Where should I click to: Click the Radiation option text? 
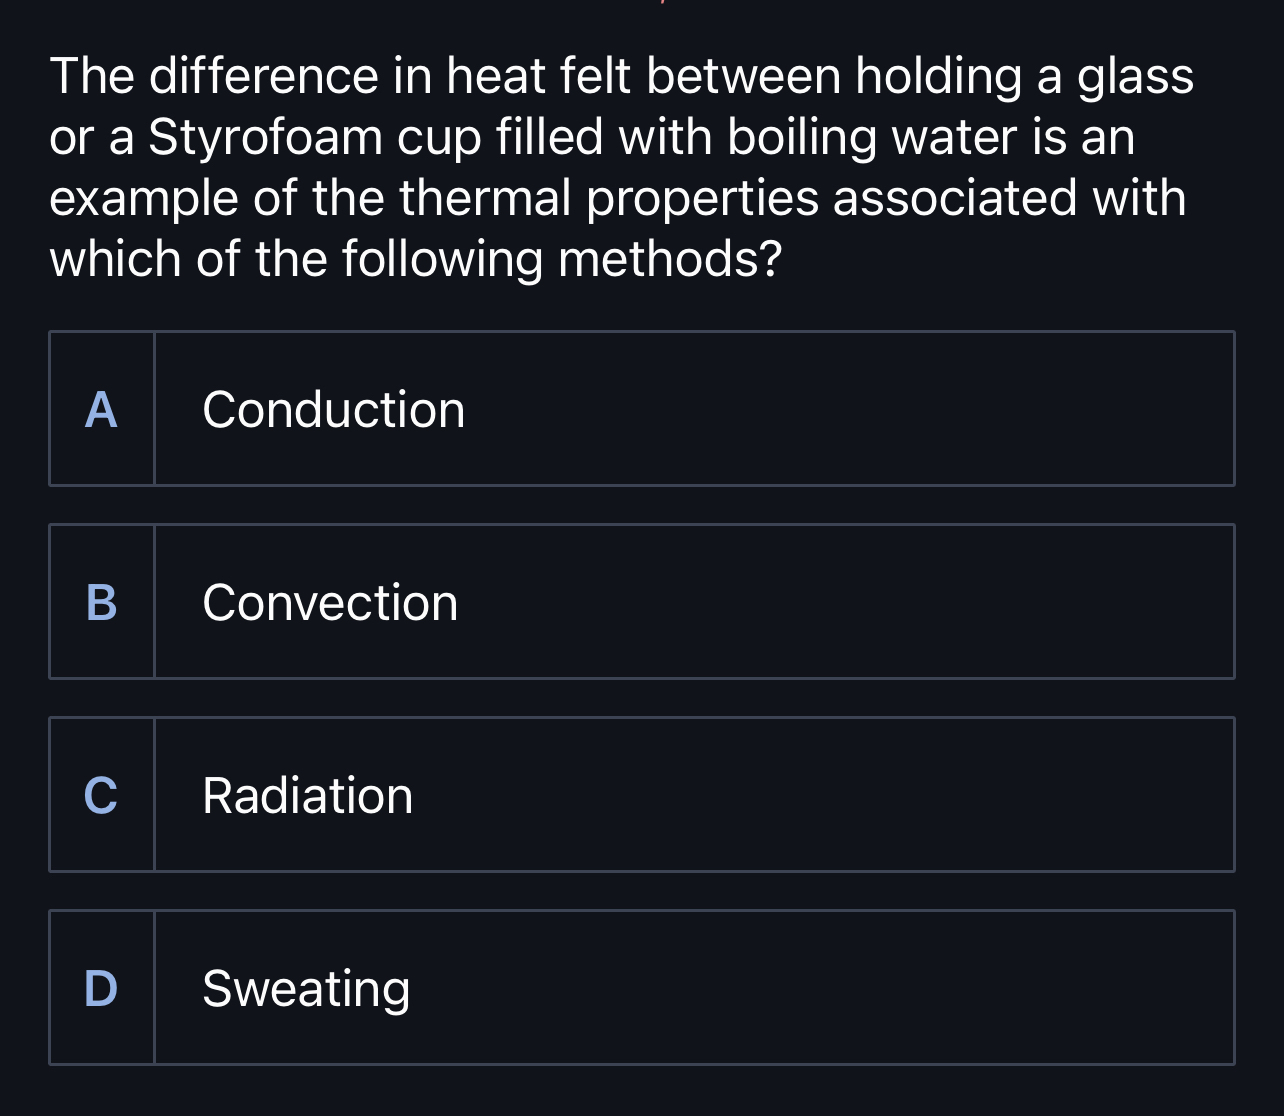tap(307, 794)
